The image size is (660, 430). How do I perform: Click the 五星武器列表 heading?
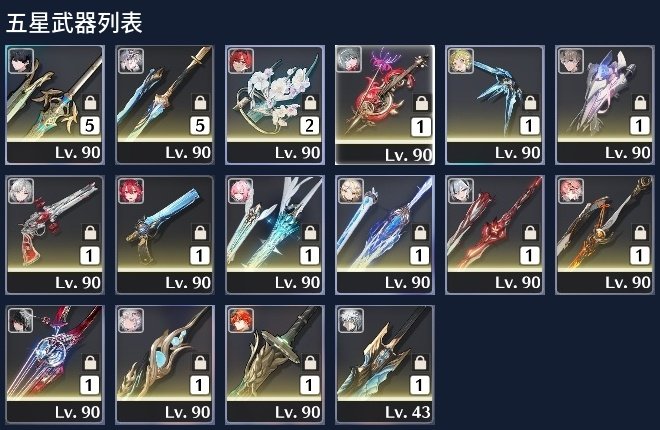click(74, 22)
